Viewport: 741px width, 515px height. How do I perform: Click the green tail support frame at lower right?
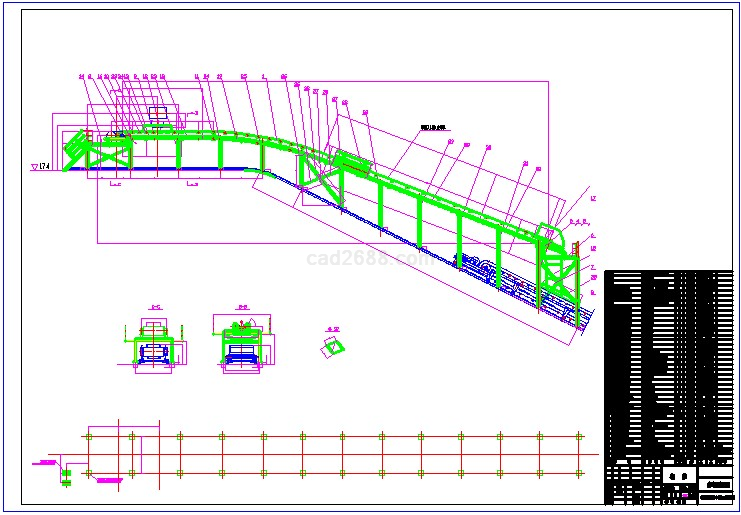(x=559, y=268)
